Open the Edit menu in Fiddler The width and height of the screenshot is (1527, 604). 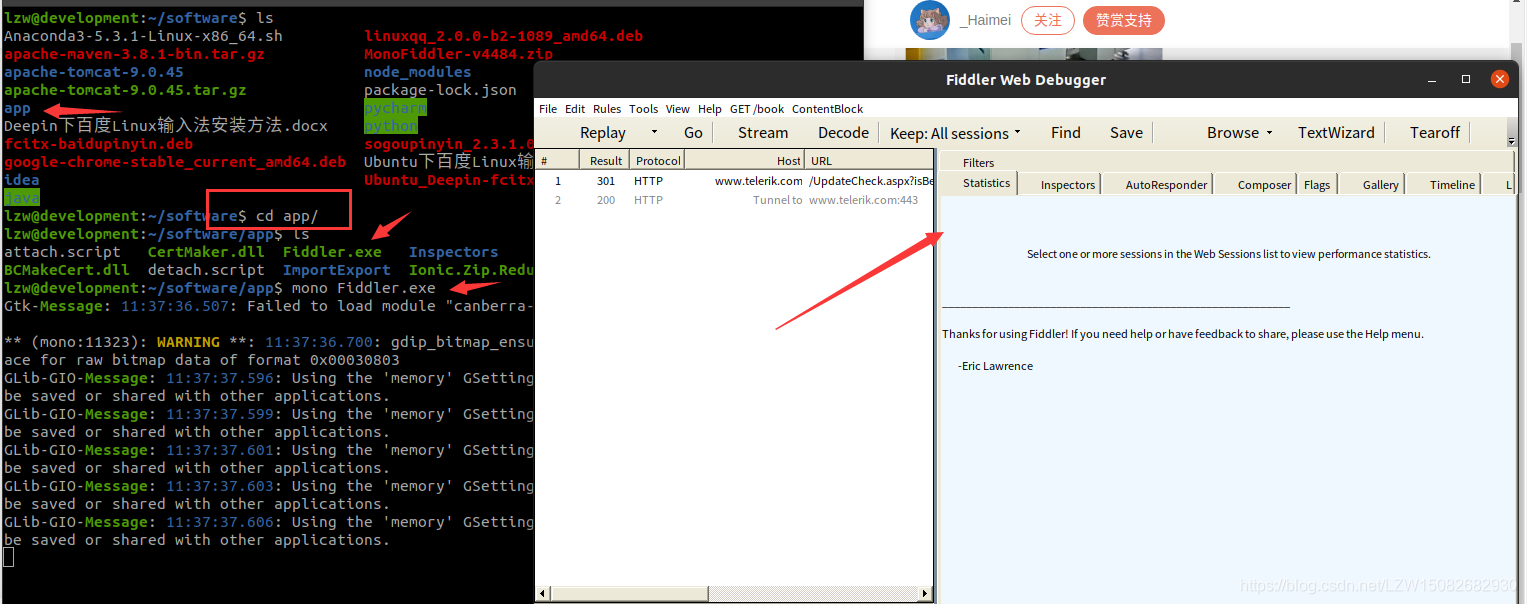click(575, 109)
